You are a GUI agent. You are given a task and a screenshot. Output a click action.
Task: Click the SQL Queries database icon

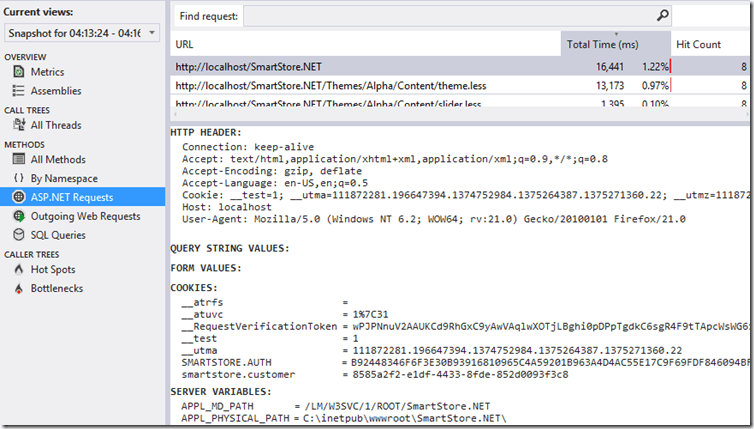(x=19, y=235)
